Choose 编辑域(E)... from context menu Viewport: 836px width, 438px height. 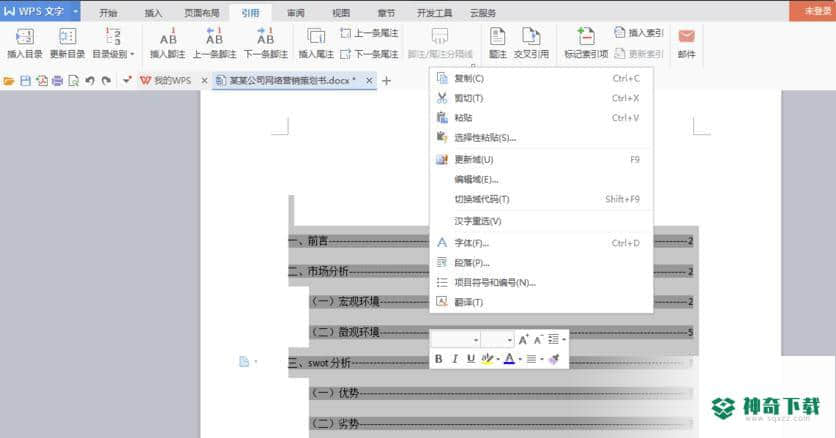(541, 179)
